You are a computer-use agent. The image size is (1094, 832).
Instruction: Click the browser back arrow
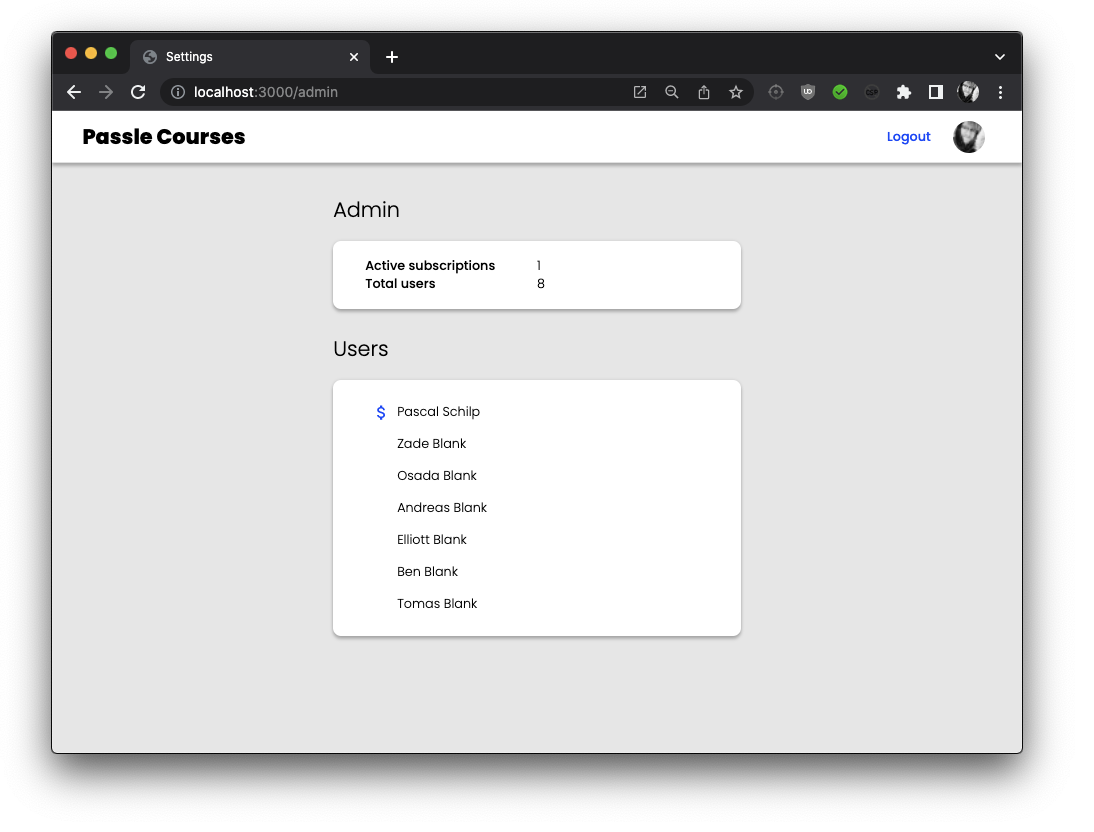74,92
